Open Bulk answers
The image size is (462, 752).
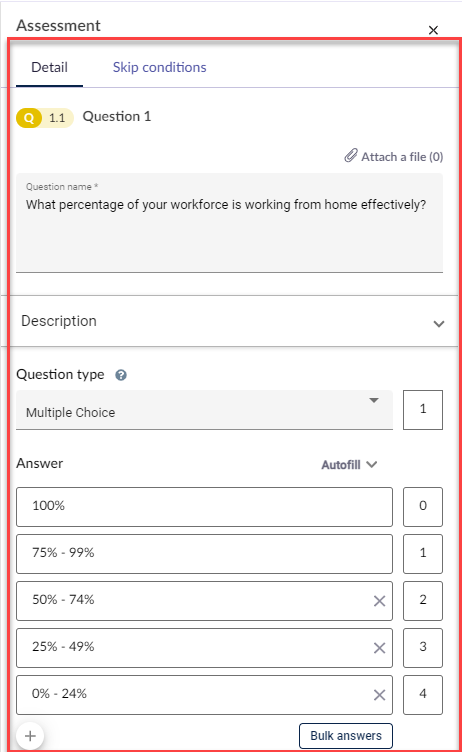coord(346,736)
